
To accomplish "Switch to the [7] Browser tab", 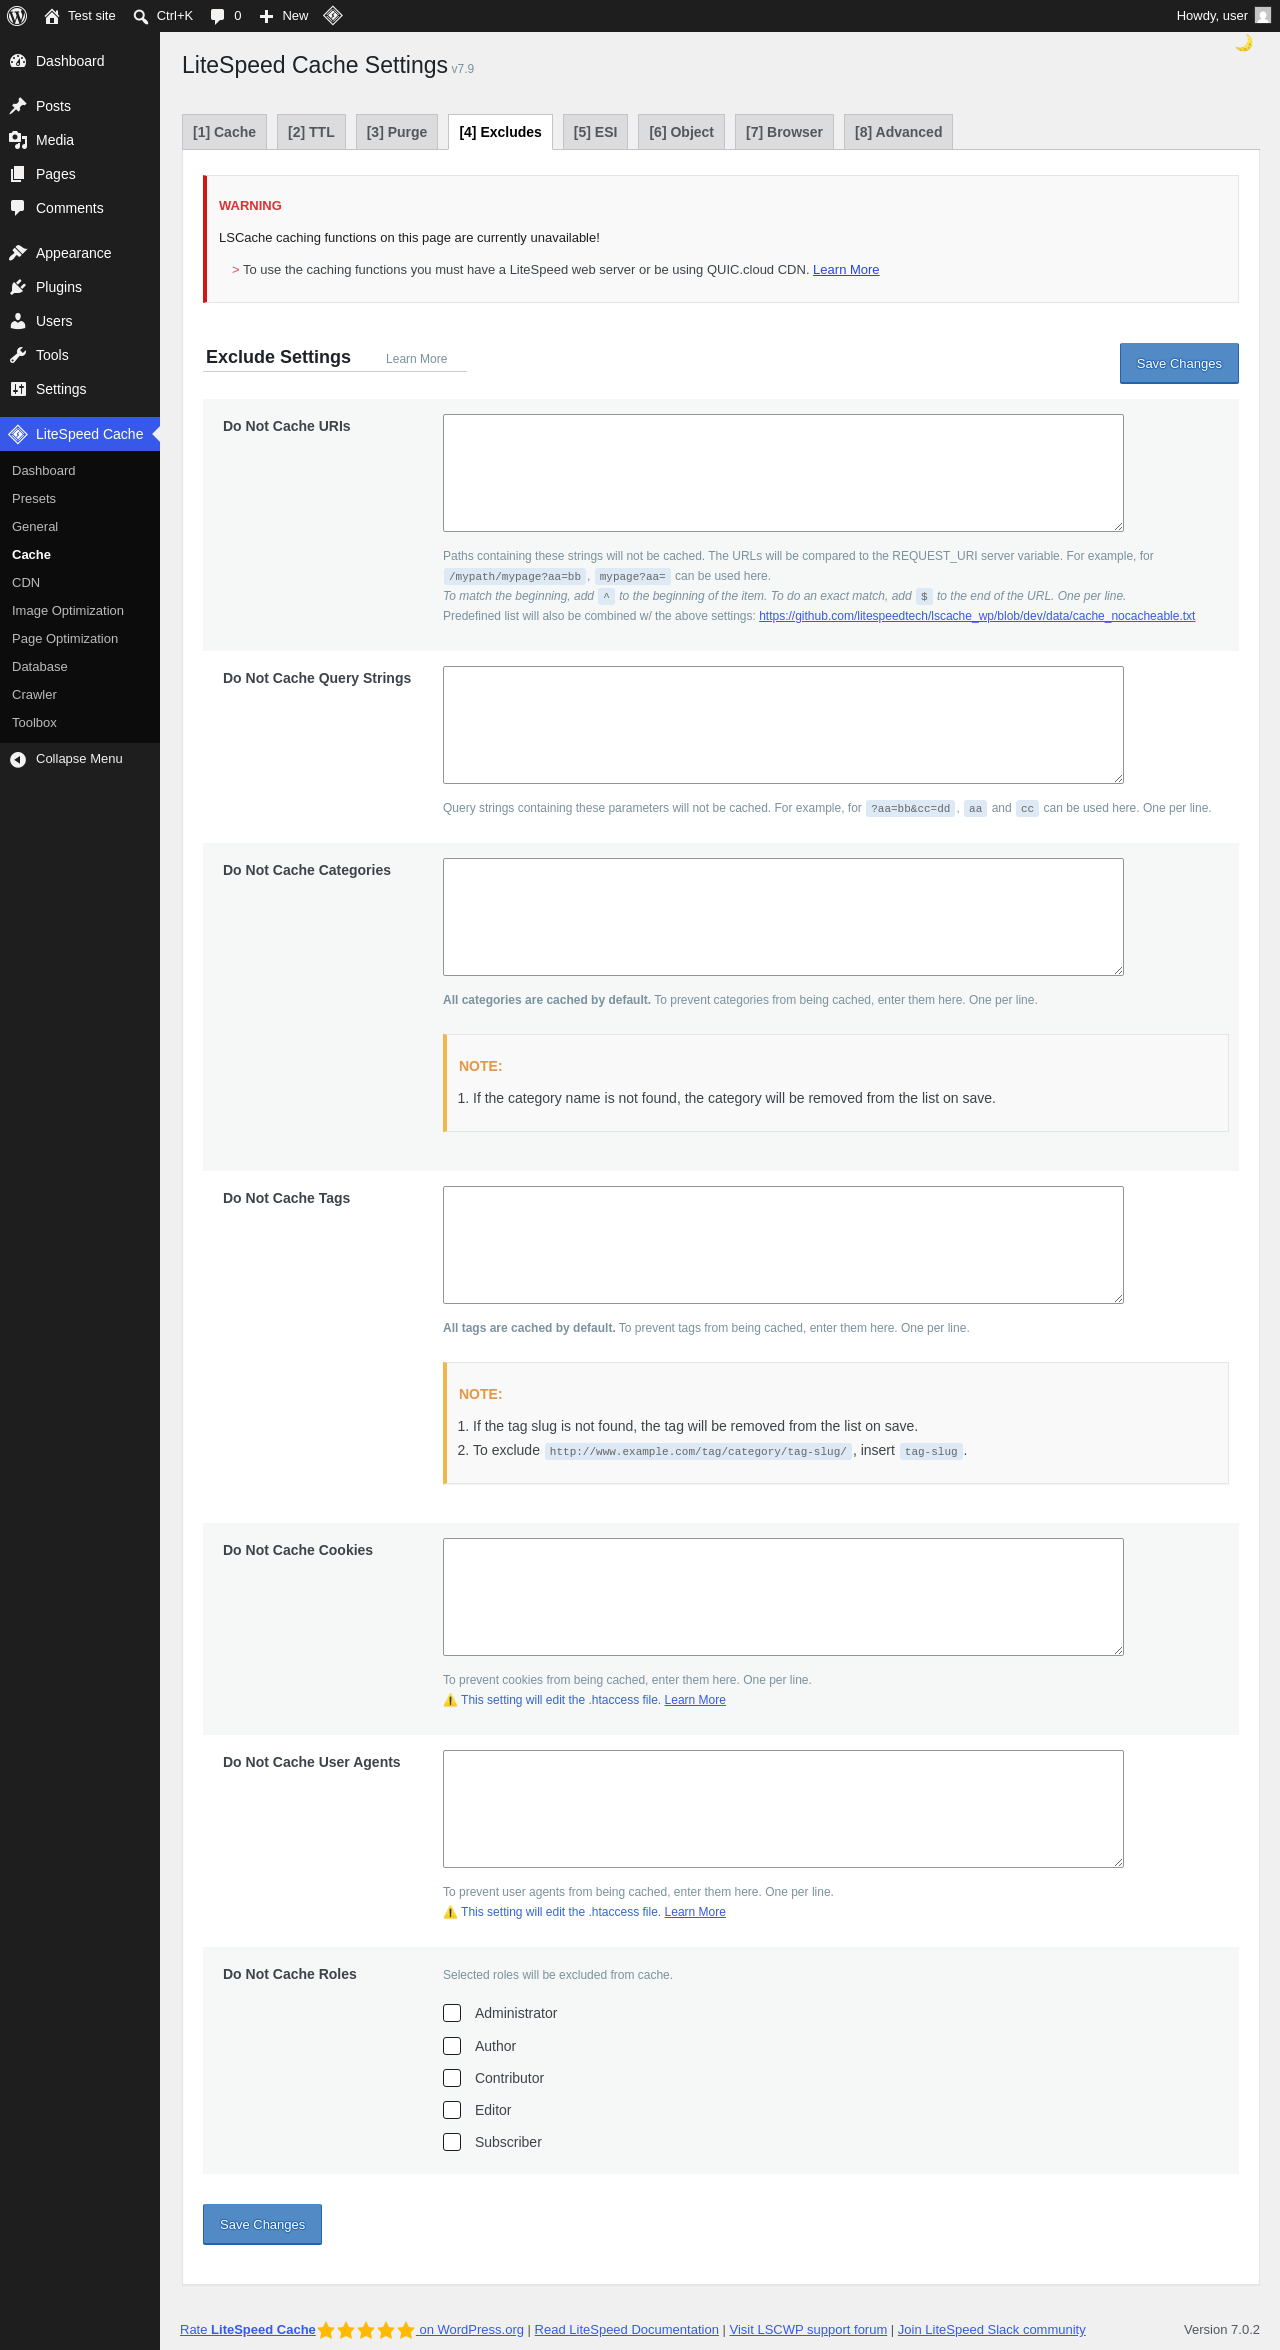I will tap(784, 132).
